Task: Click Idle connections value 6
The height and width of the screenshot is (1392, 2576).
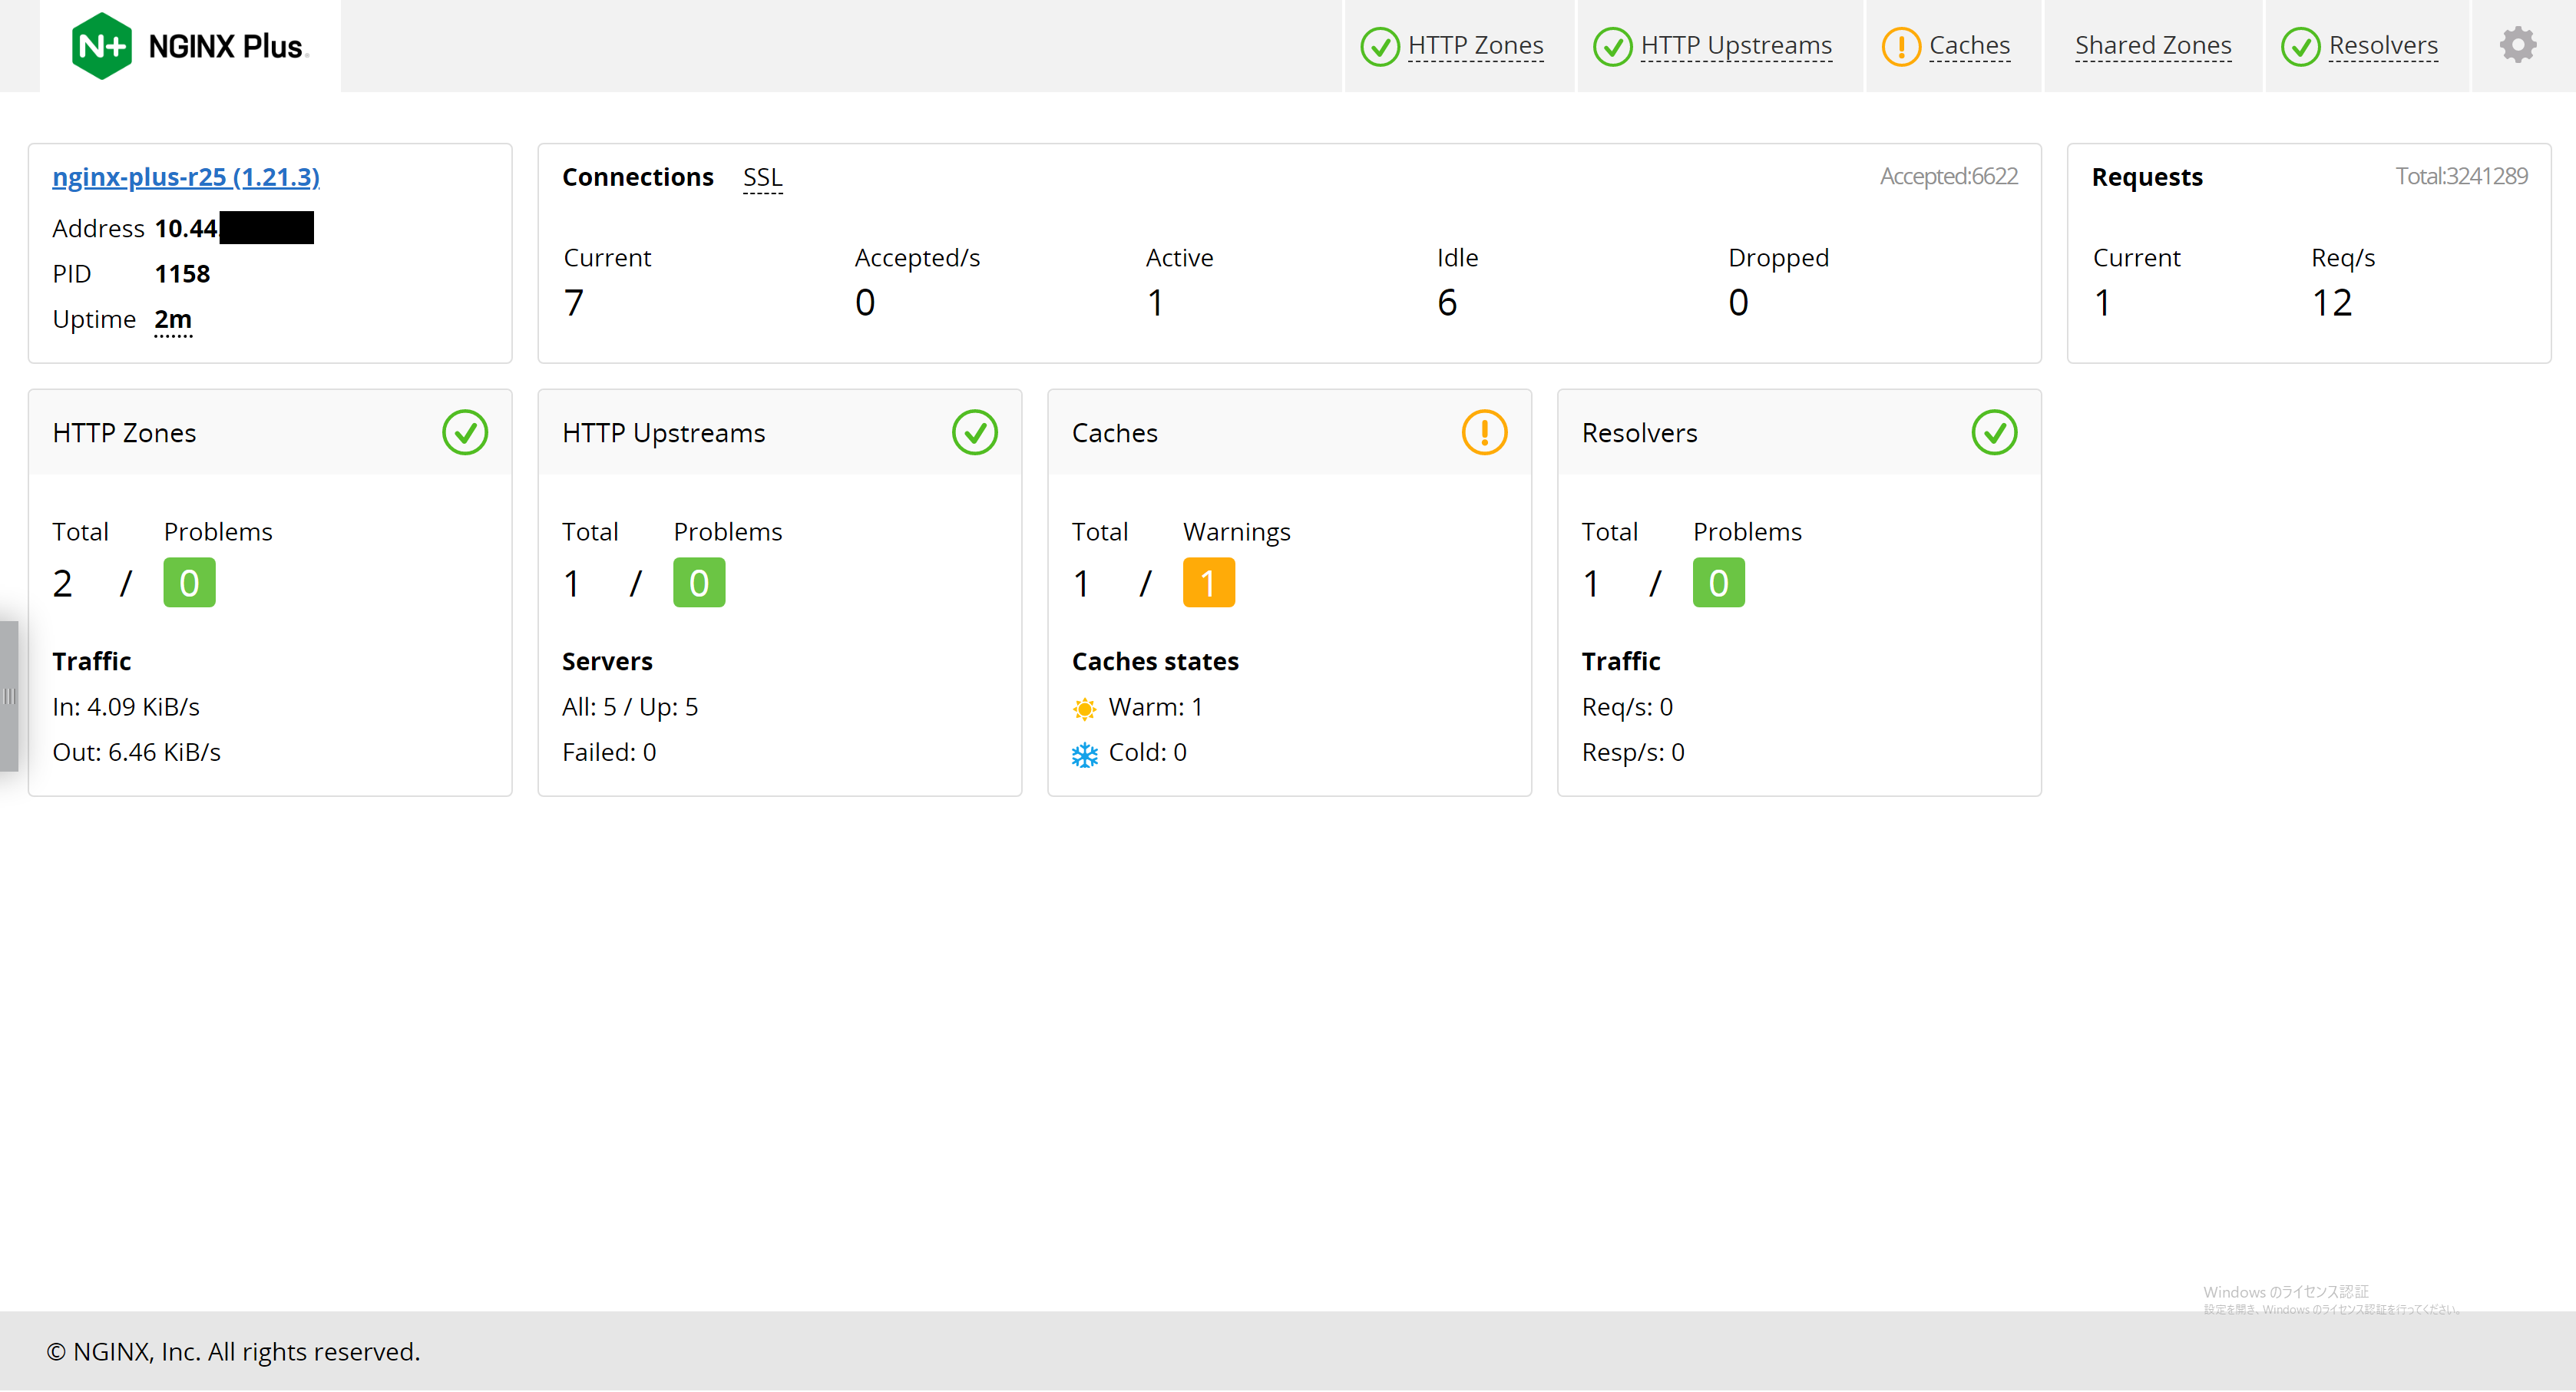Action: 1447,303
